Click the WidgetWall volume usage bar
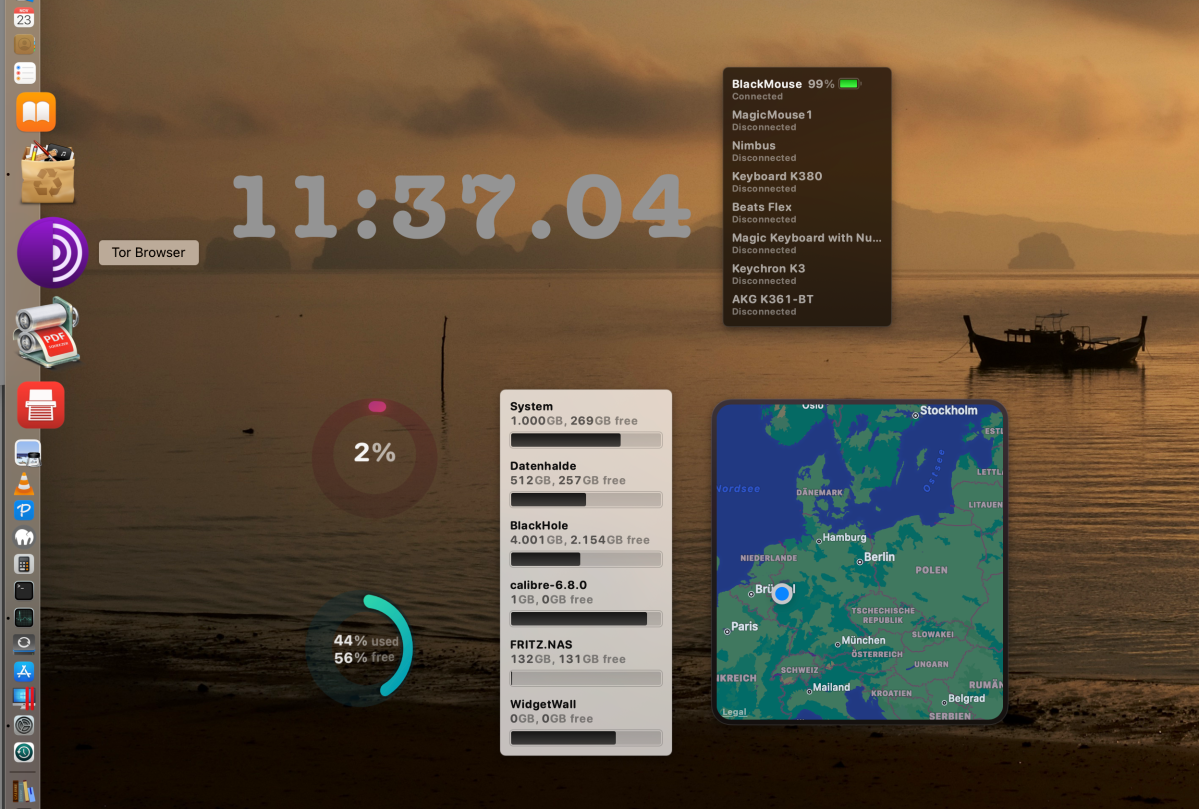Image resolution: width=1199 pixels, height=809 pixels. [586, 738]
